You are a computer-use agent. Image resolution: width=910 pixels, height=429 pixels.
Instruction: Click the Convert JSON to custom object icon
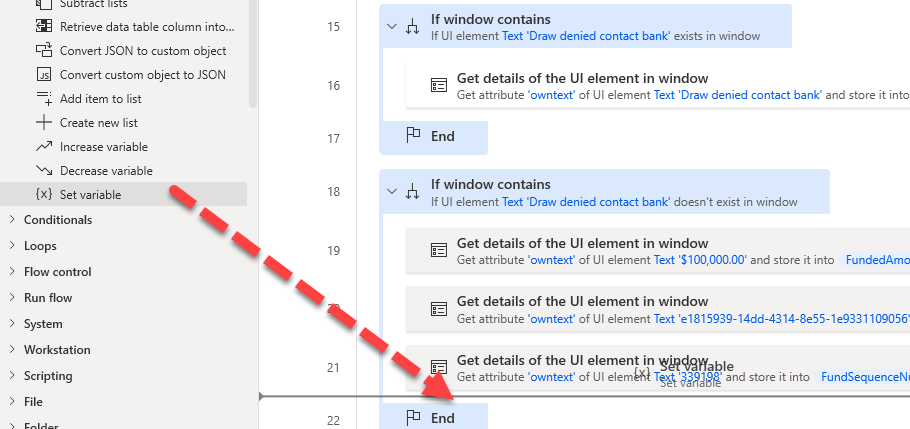pos(44,51)
